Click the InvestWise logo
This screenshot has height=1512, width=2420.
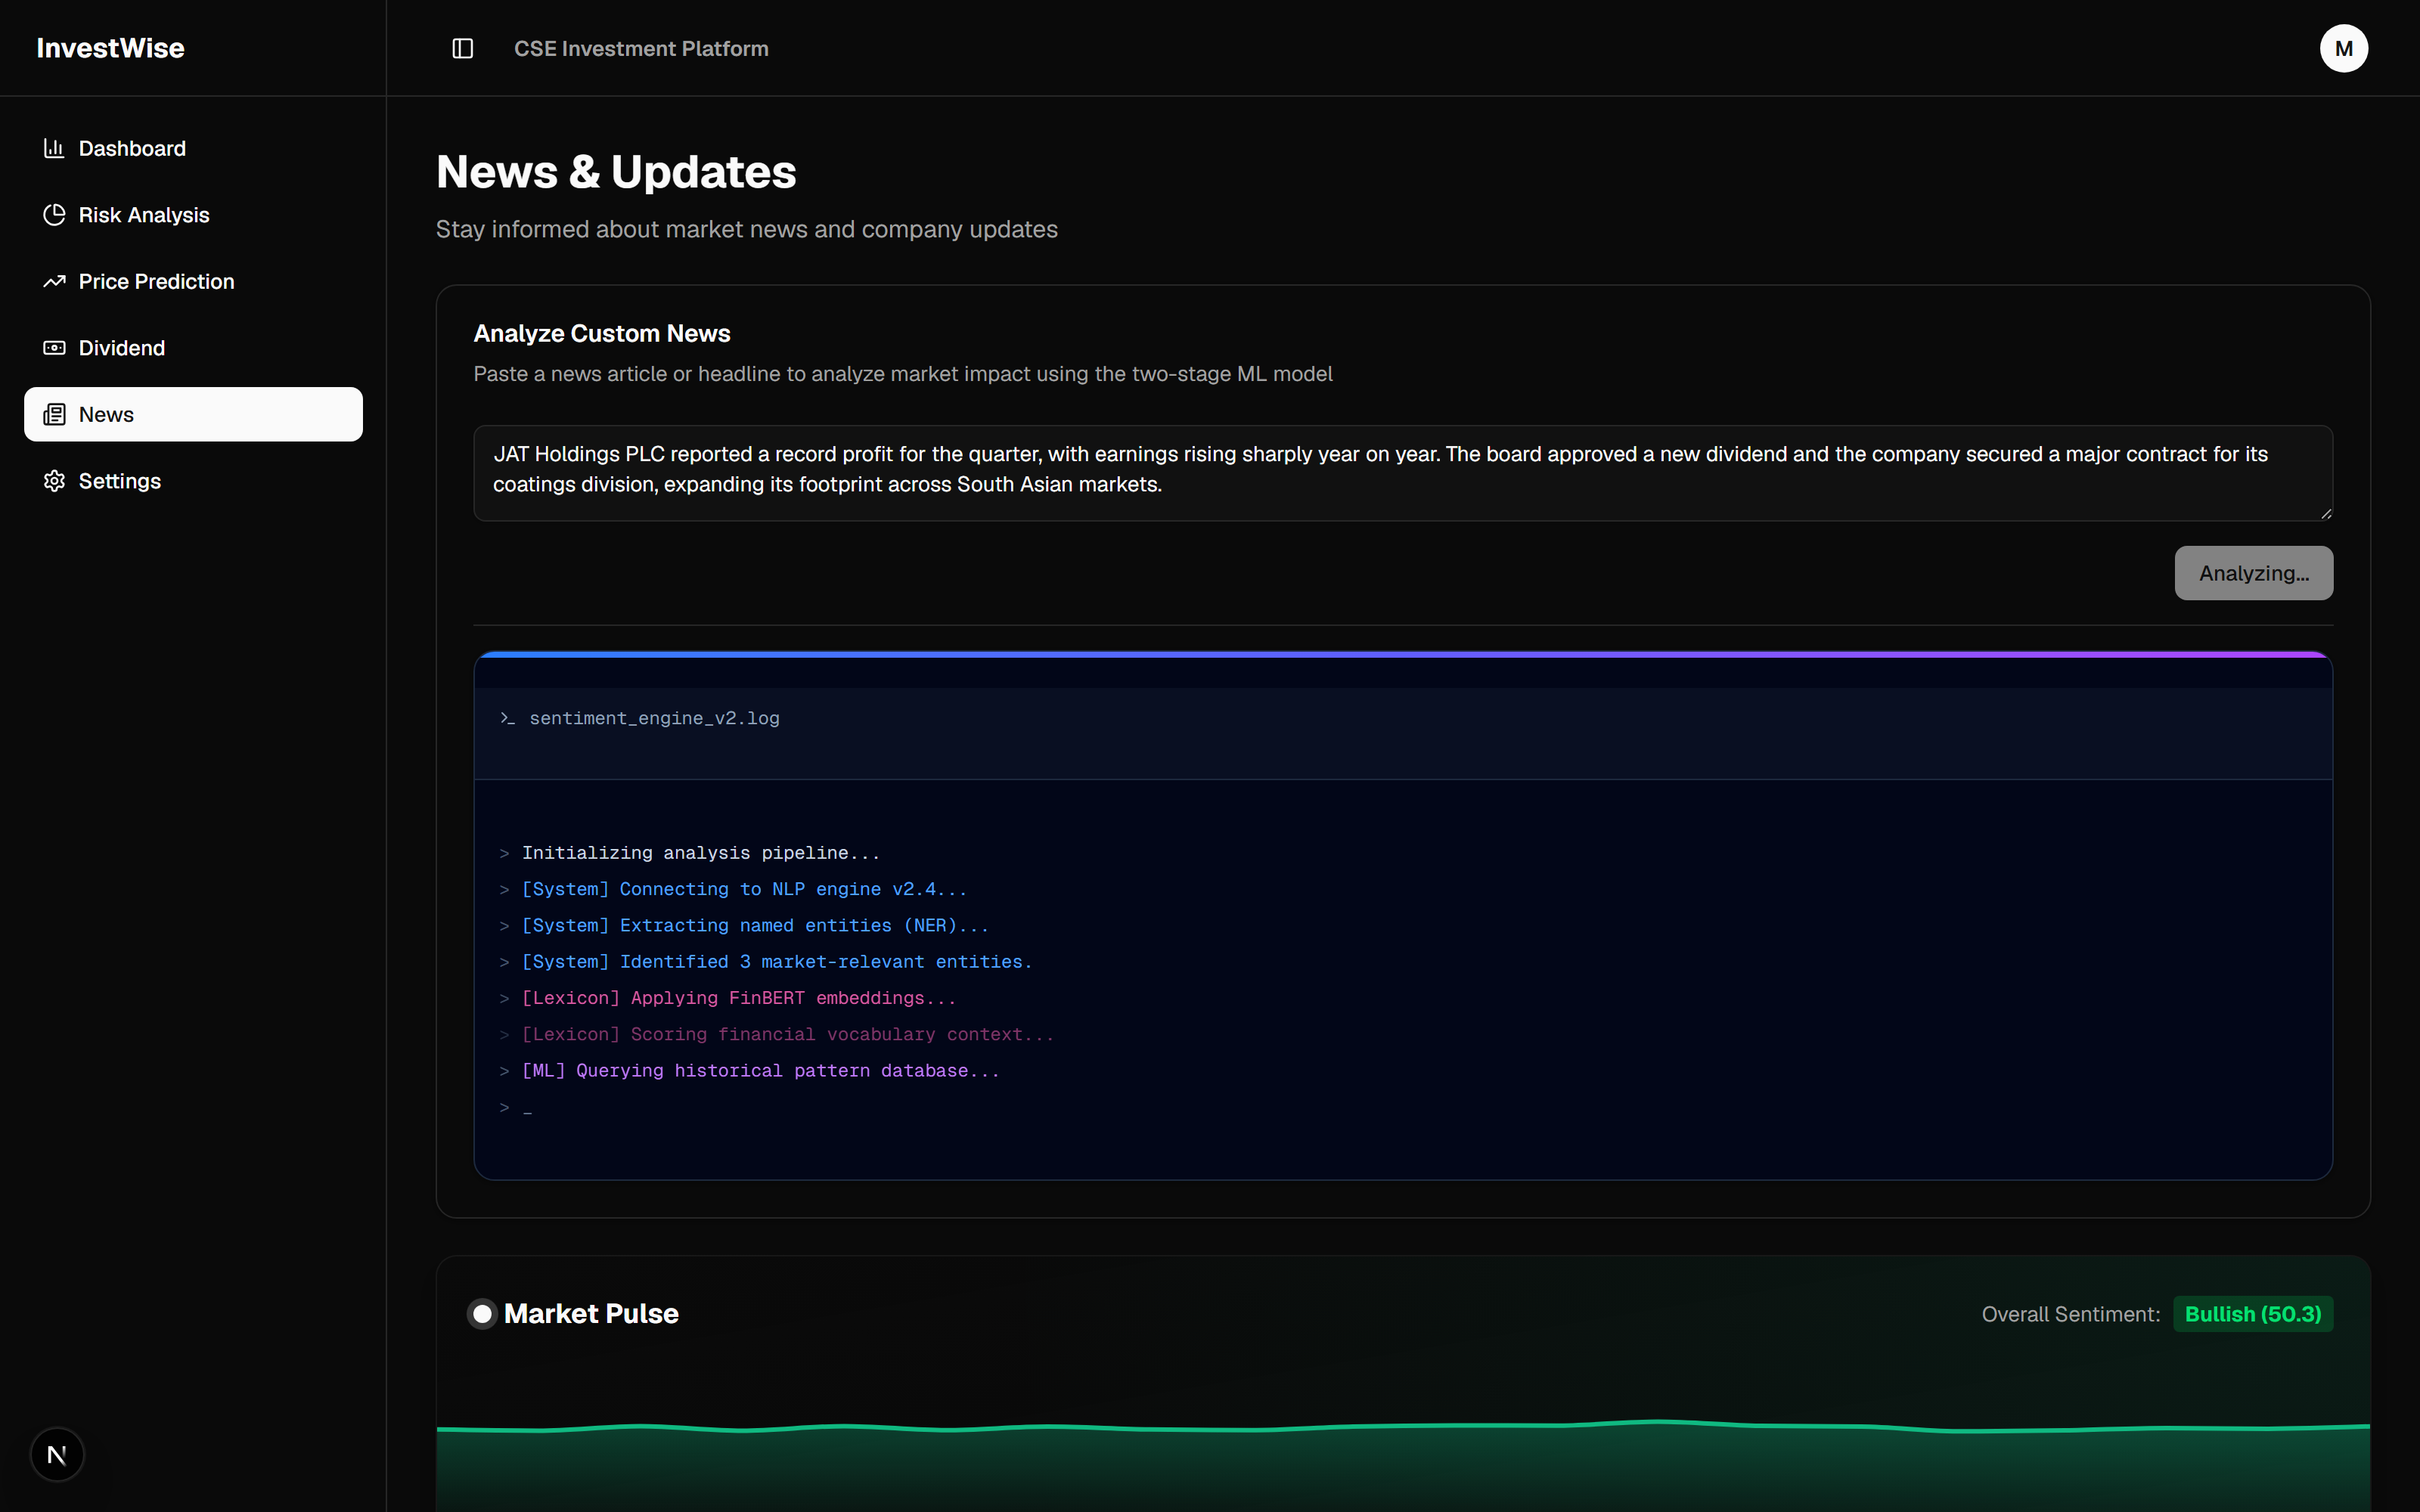(x=110, y=48)
